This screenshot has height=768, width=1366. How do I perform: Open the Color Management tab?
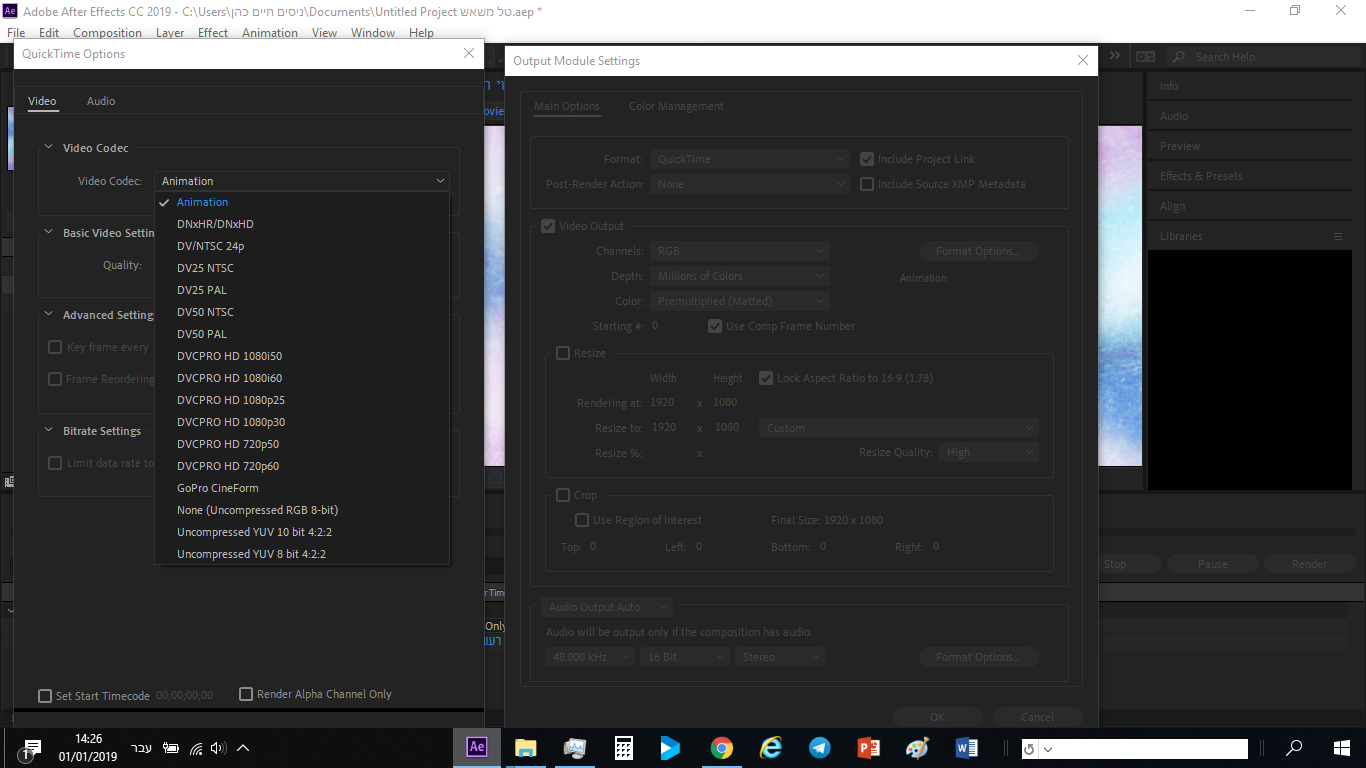click(x=675, y=106)
